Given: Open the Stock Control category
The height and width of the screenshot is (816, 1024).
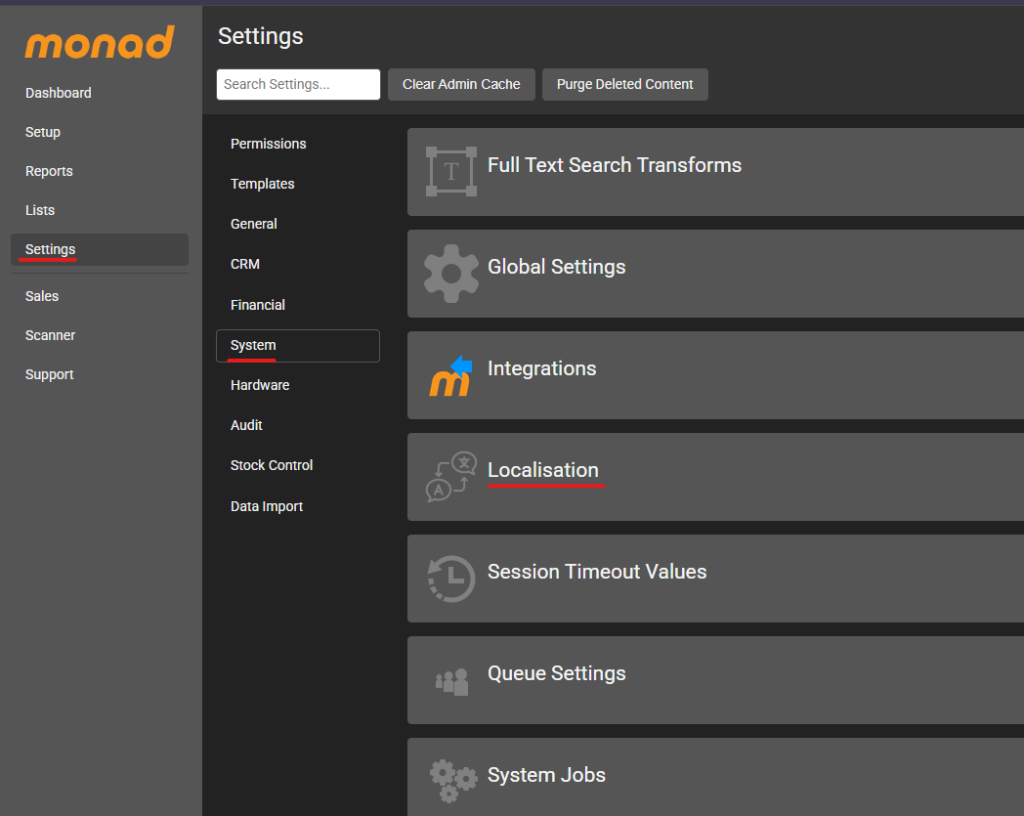Looking at the screenshot, I should pyautogui.click(x=271, y=465).
